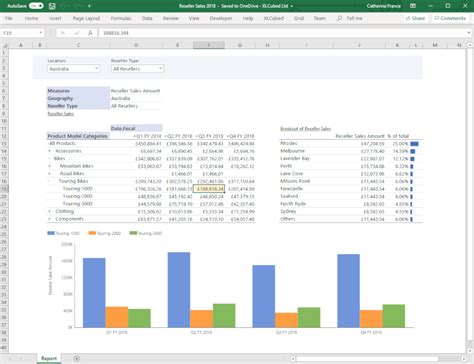The height and width of the screenshot is (364, 474).
Task: Click the horizontal scrollbar right arrow
Action: [464, 359]
